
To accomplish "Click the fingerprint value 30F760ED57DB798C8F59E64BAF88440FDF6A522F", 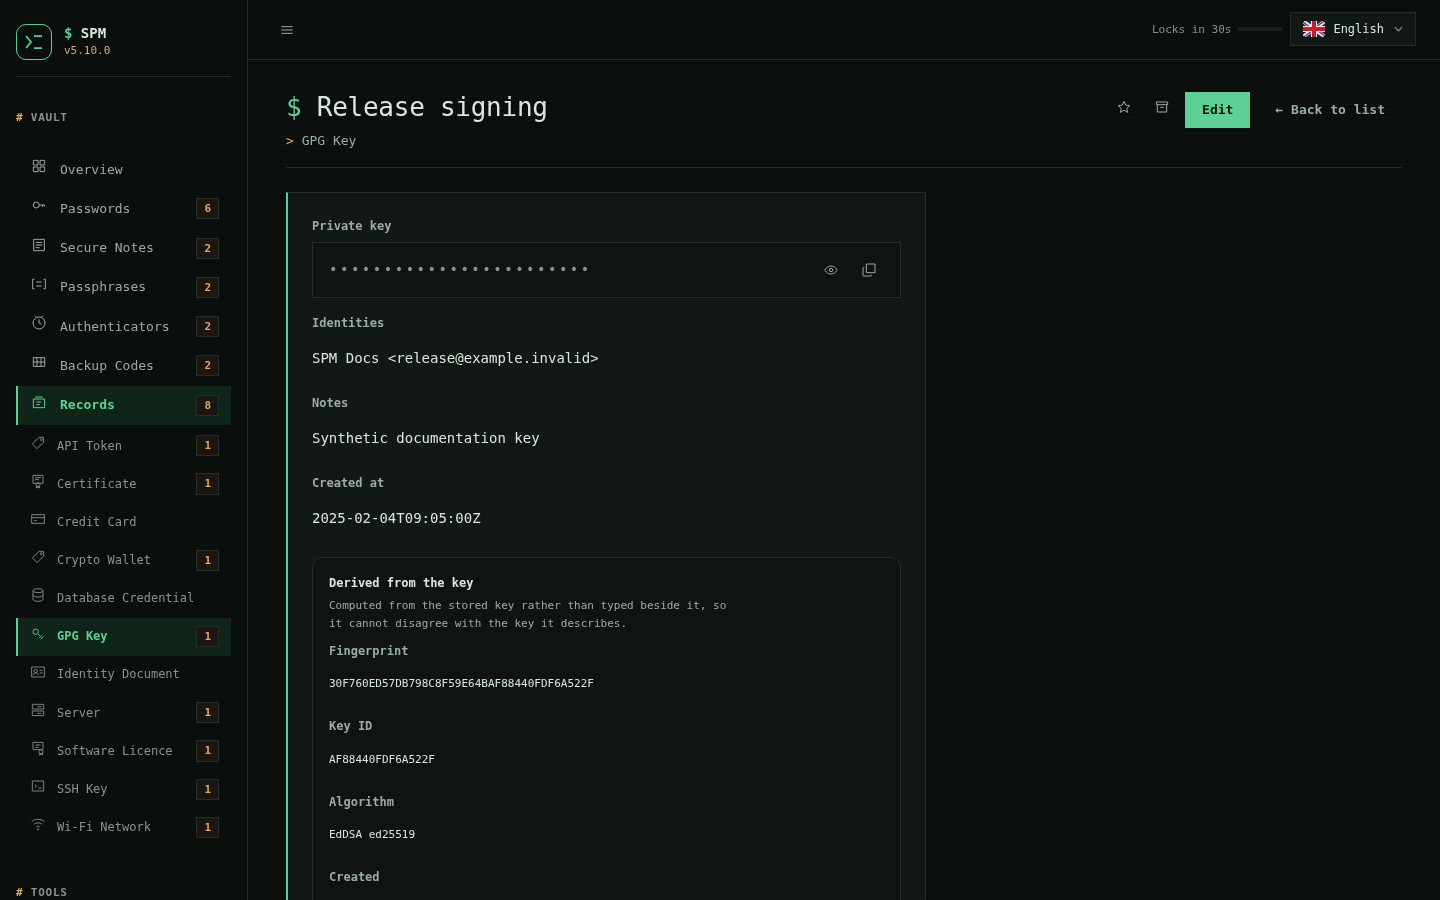I will (x=461, y=683).
